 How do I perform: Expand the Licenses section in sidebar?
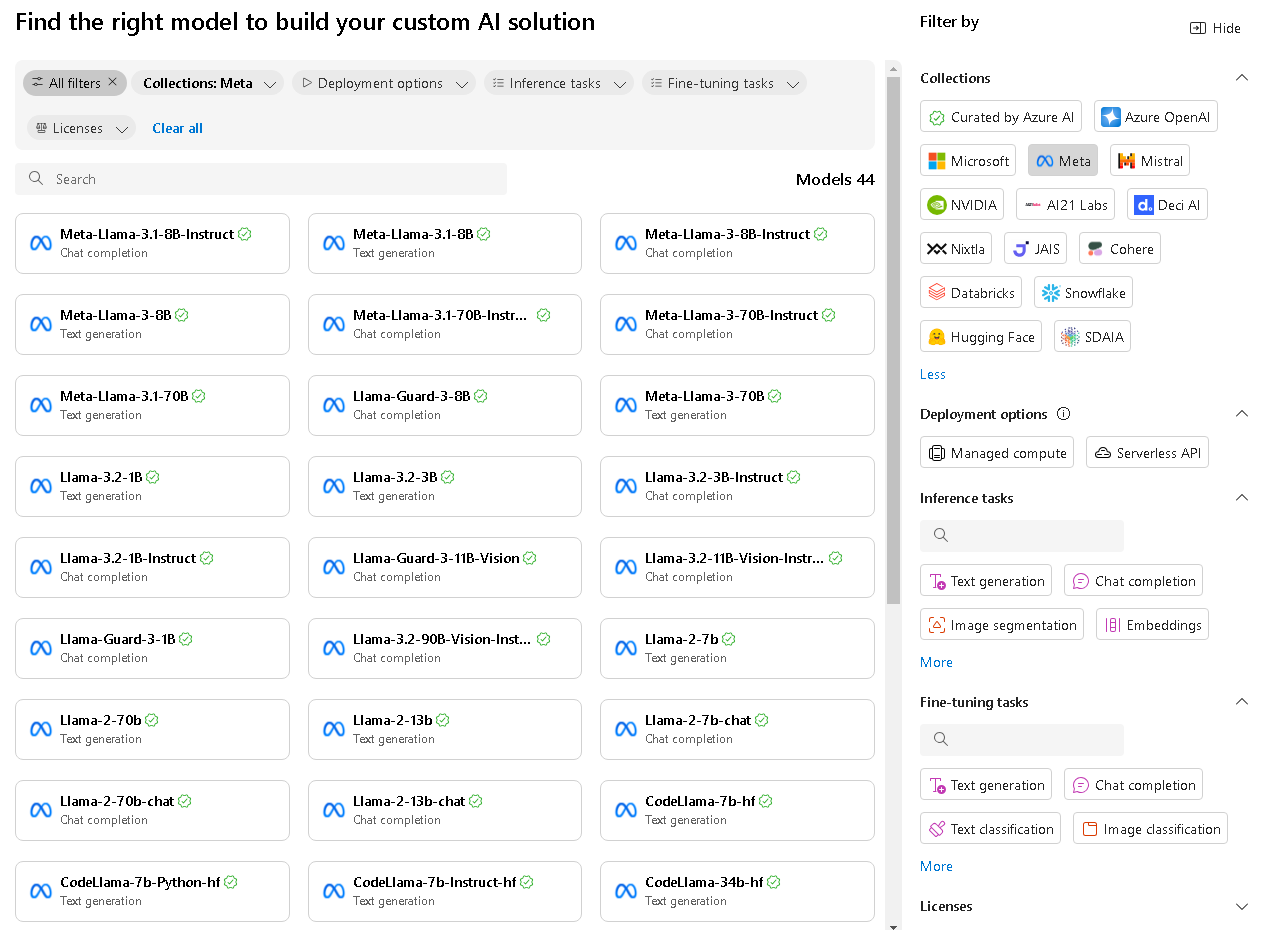(x=1242, y=906)
